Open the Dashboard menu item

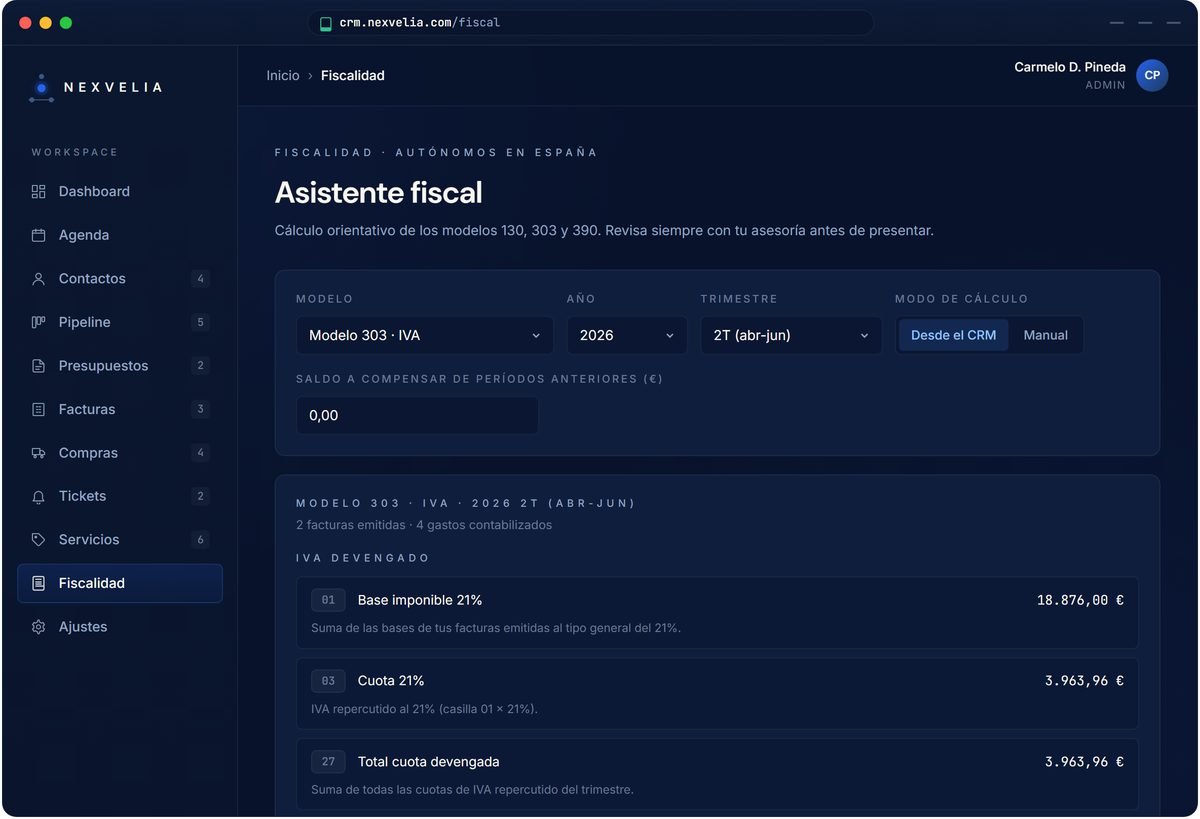click(120, 191)
